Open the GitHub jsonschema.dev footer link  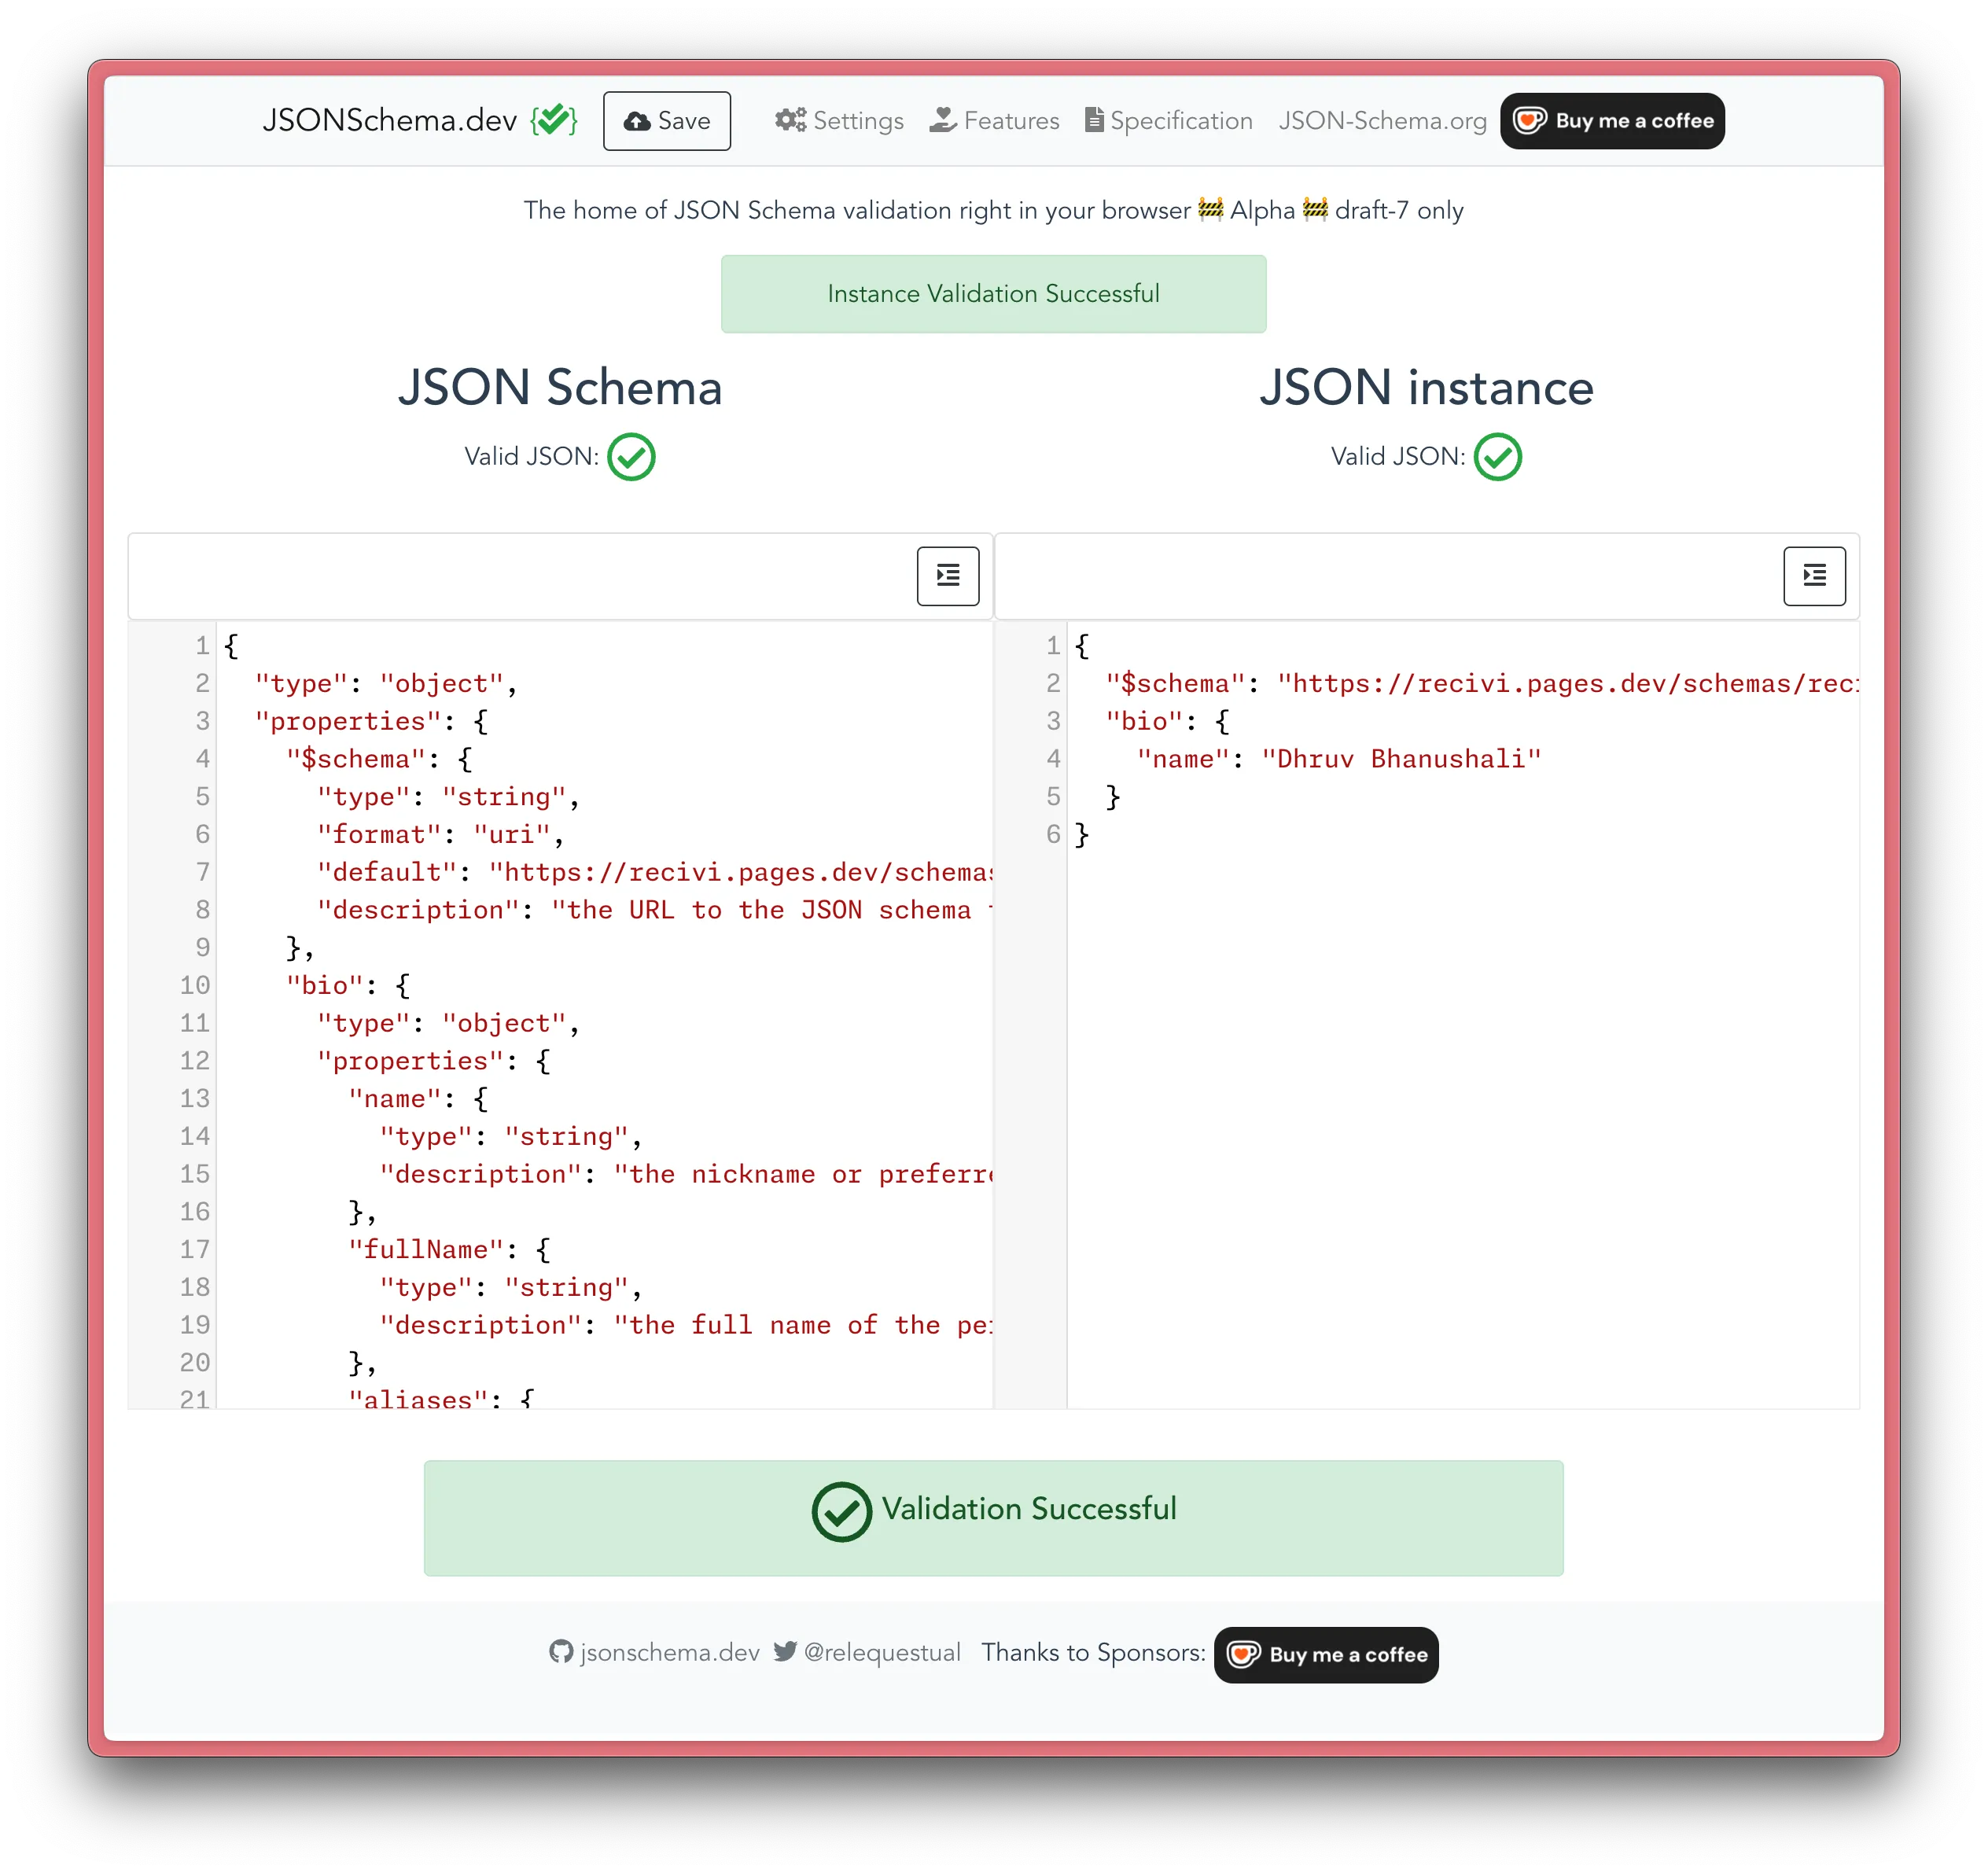point(655,1652)
